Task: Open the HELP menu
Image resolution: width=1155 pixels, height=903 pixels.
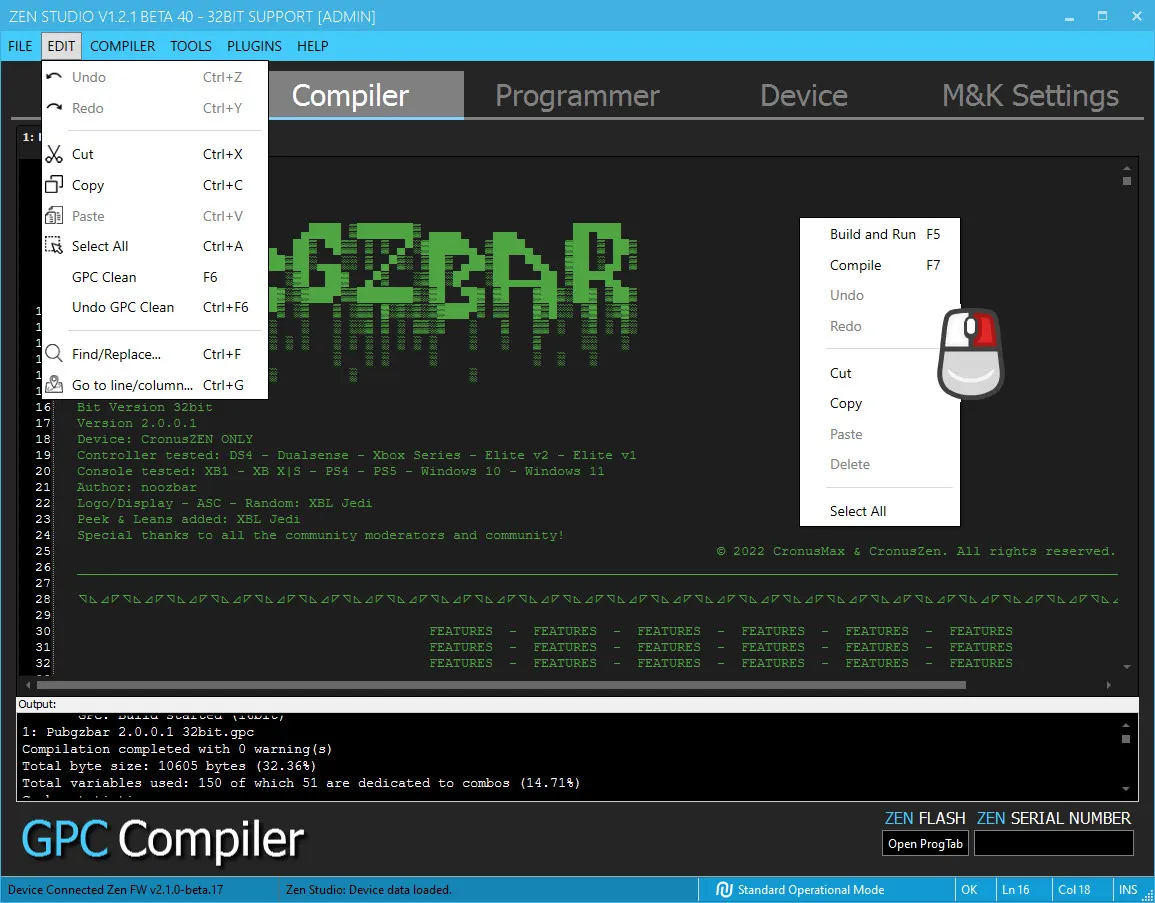Action: point(312,46)
